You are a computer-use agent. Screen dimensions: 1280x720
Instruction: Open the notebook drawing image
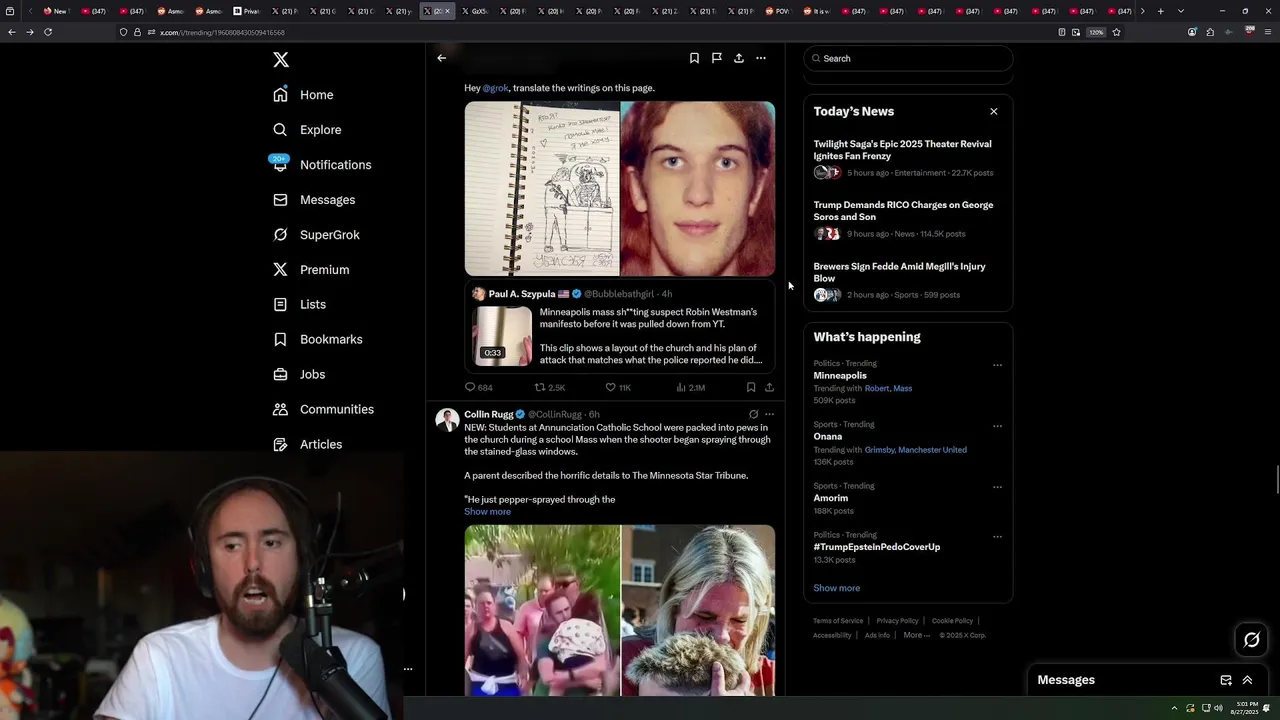point(542,188)
